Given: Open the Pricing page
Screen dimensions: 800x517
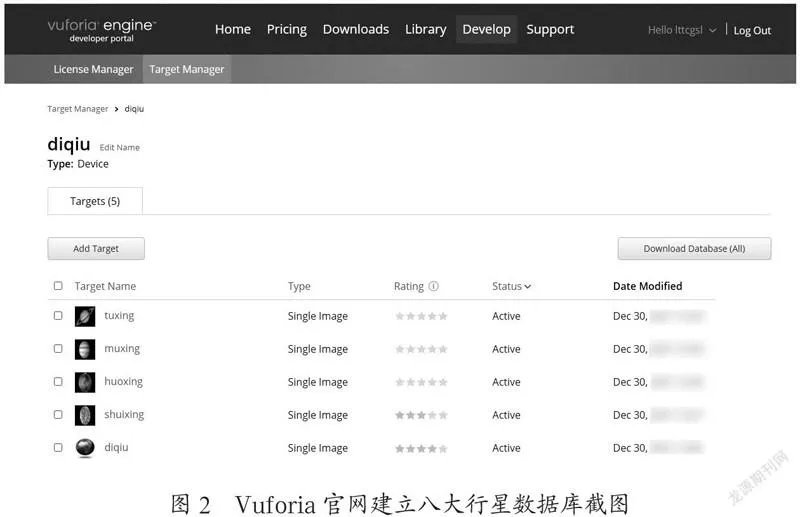Looking at the screenshot, I should tap(287, 30).
